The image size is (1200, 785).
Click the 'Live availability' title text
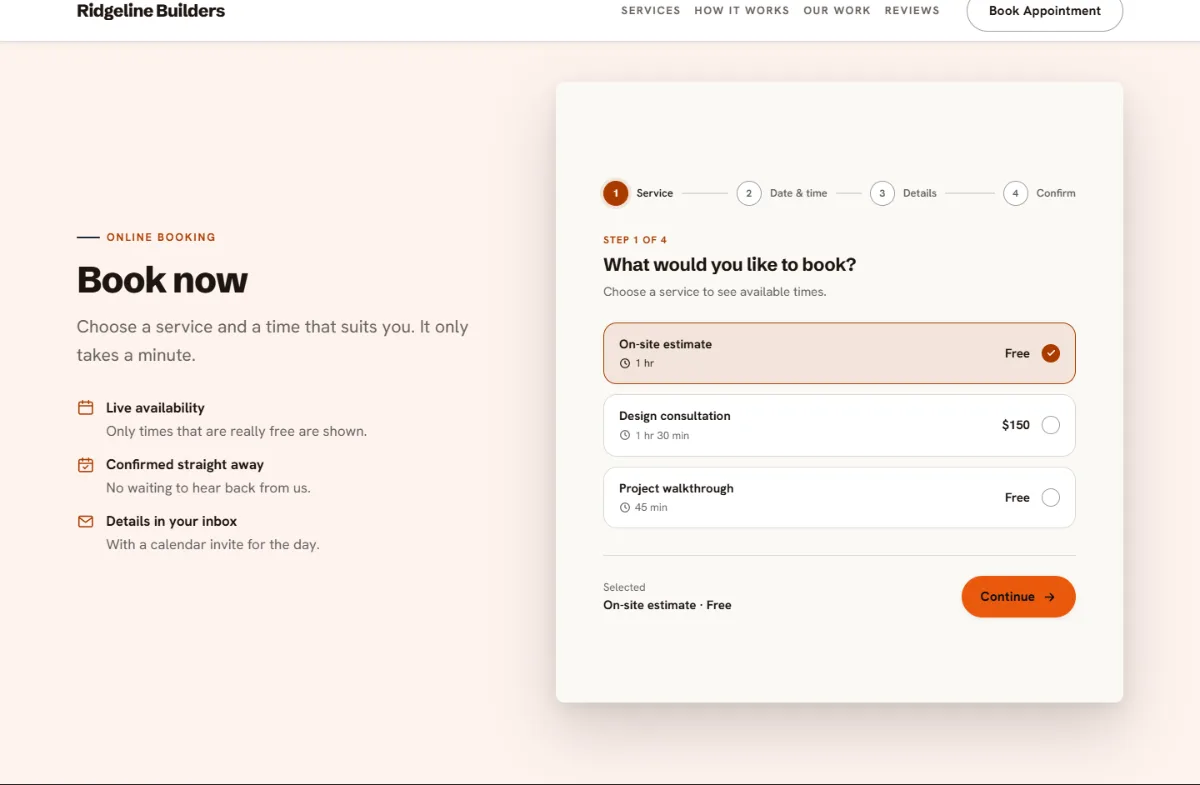point(155,408)
